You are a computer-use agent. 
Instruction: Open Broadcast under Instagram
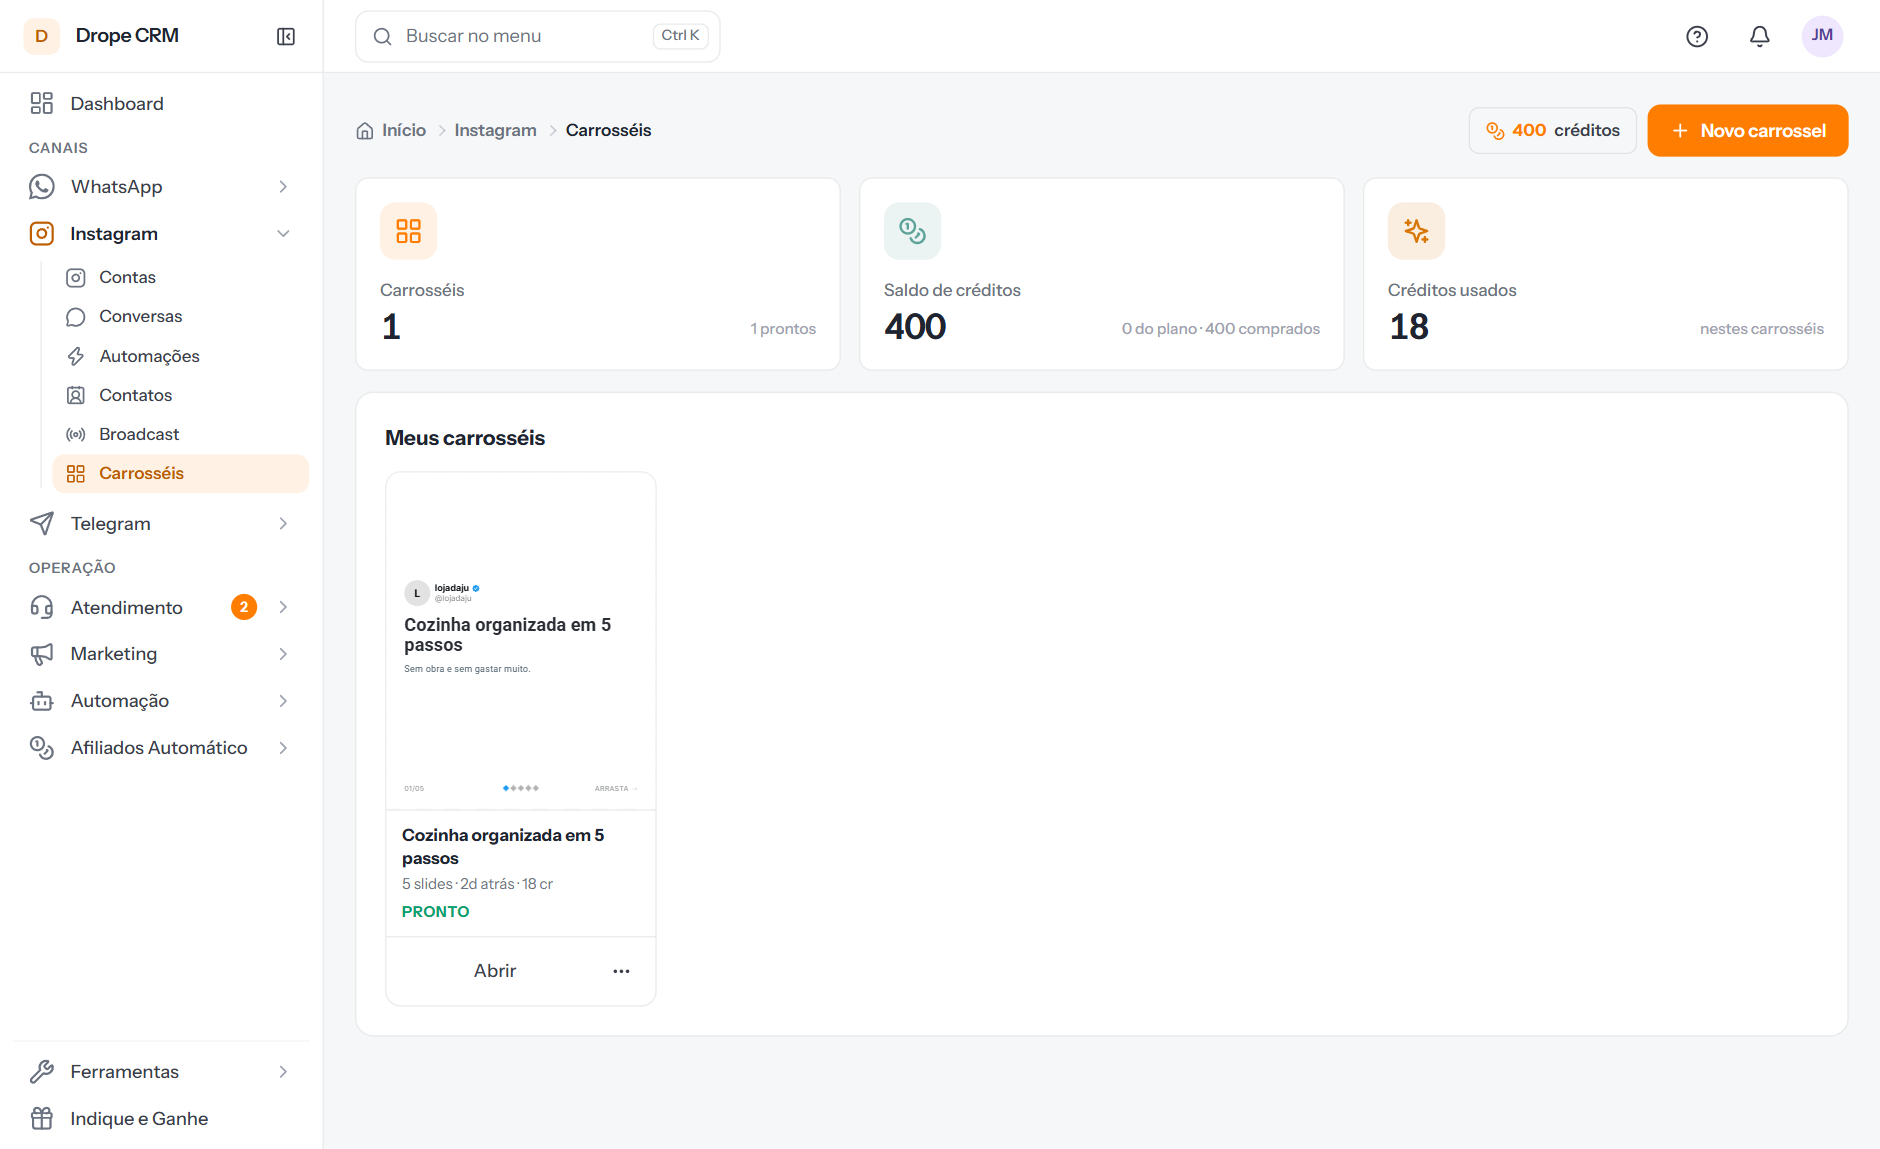tap(180, 434)
